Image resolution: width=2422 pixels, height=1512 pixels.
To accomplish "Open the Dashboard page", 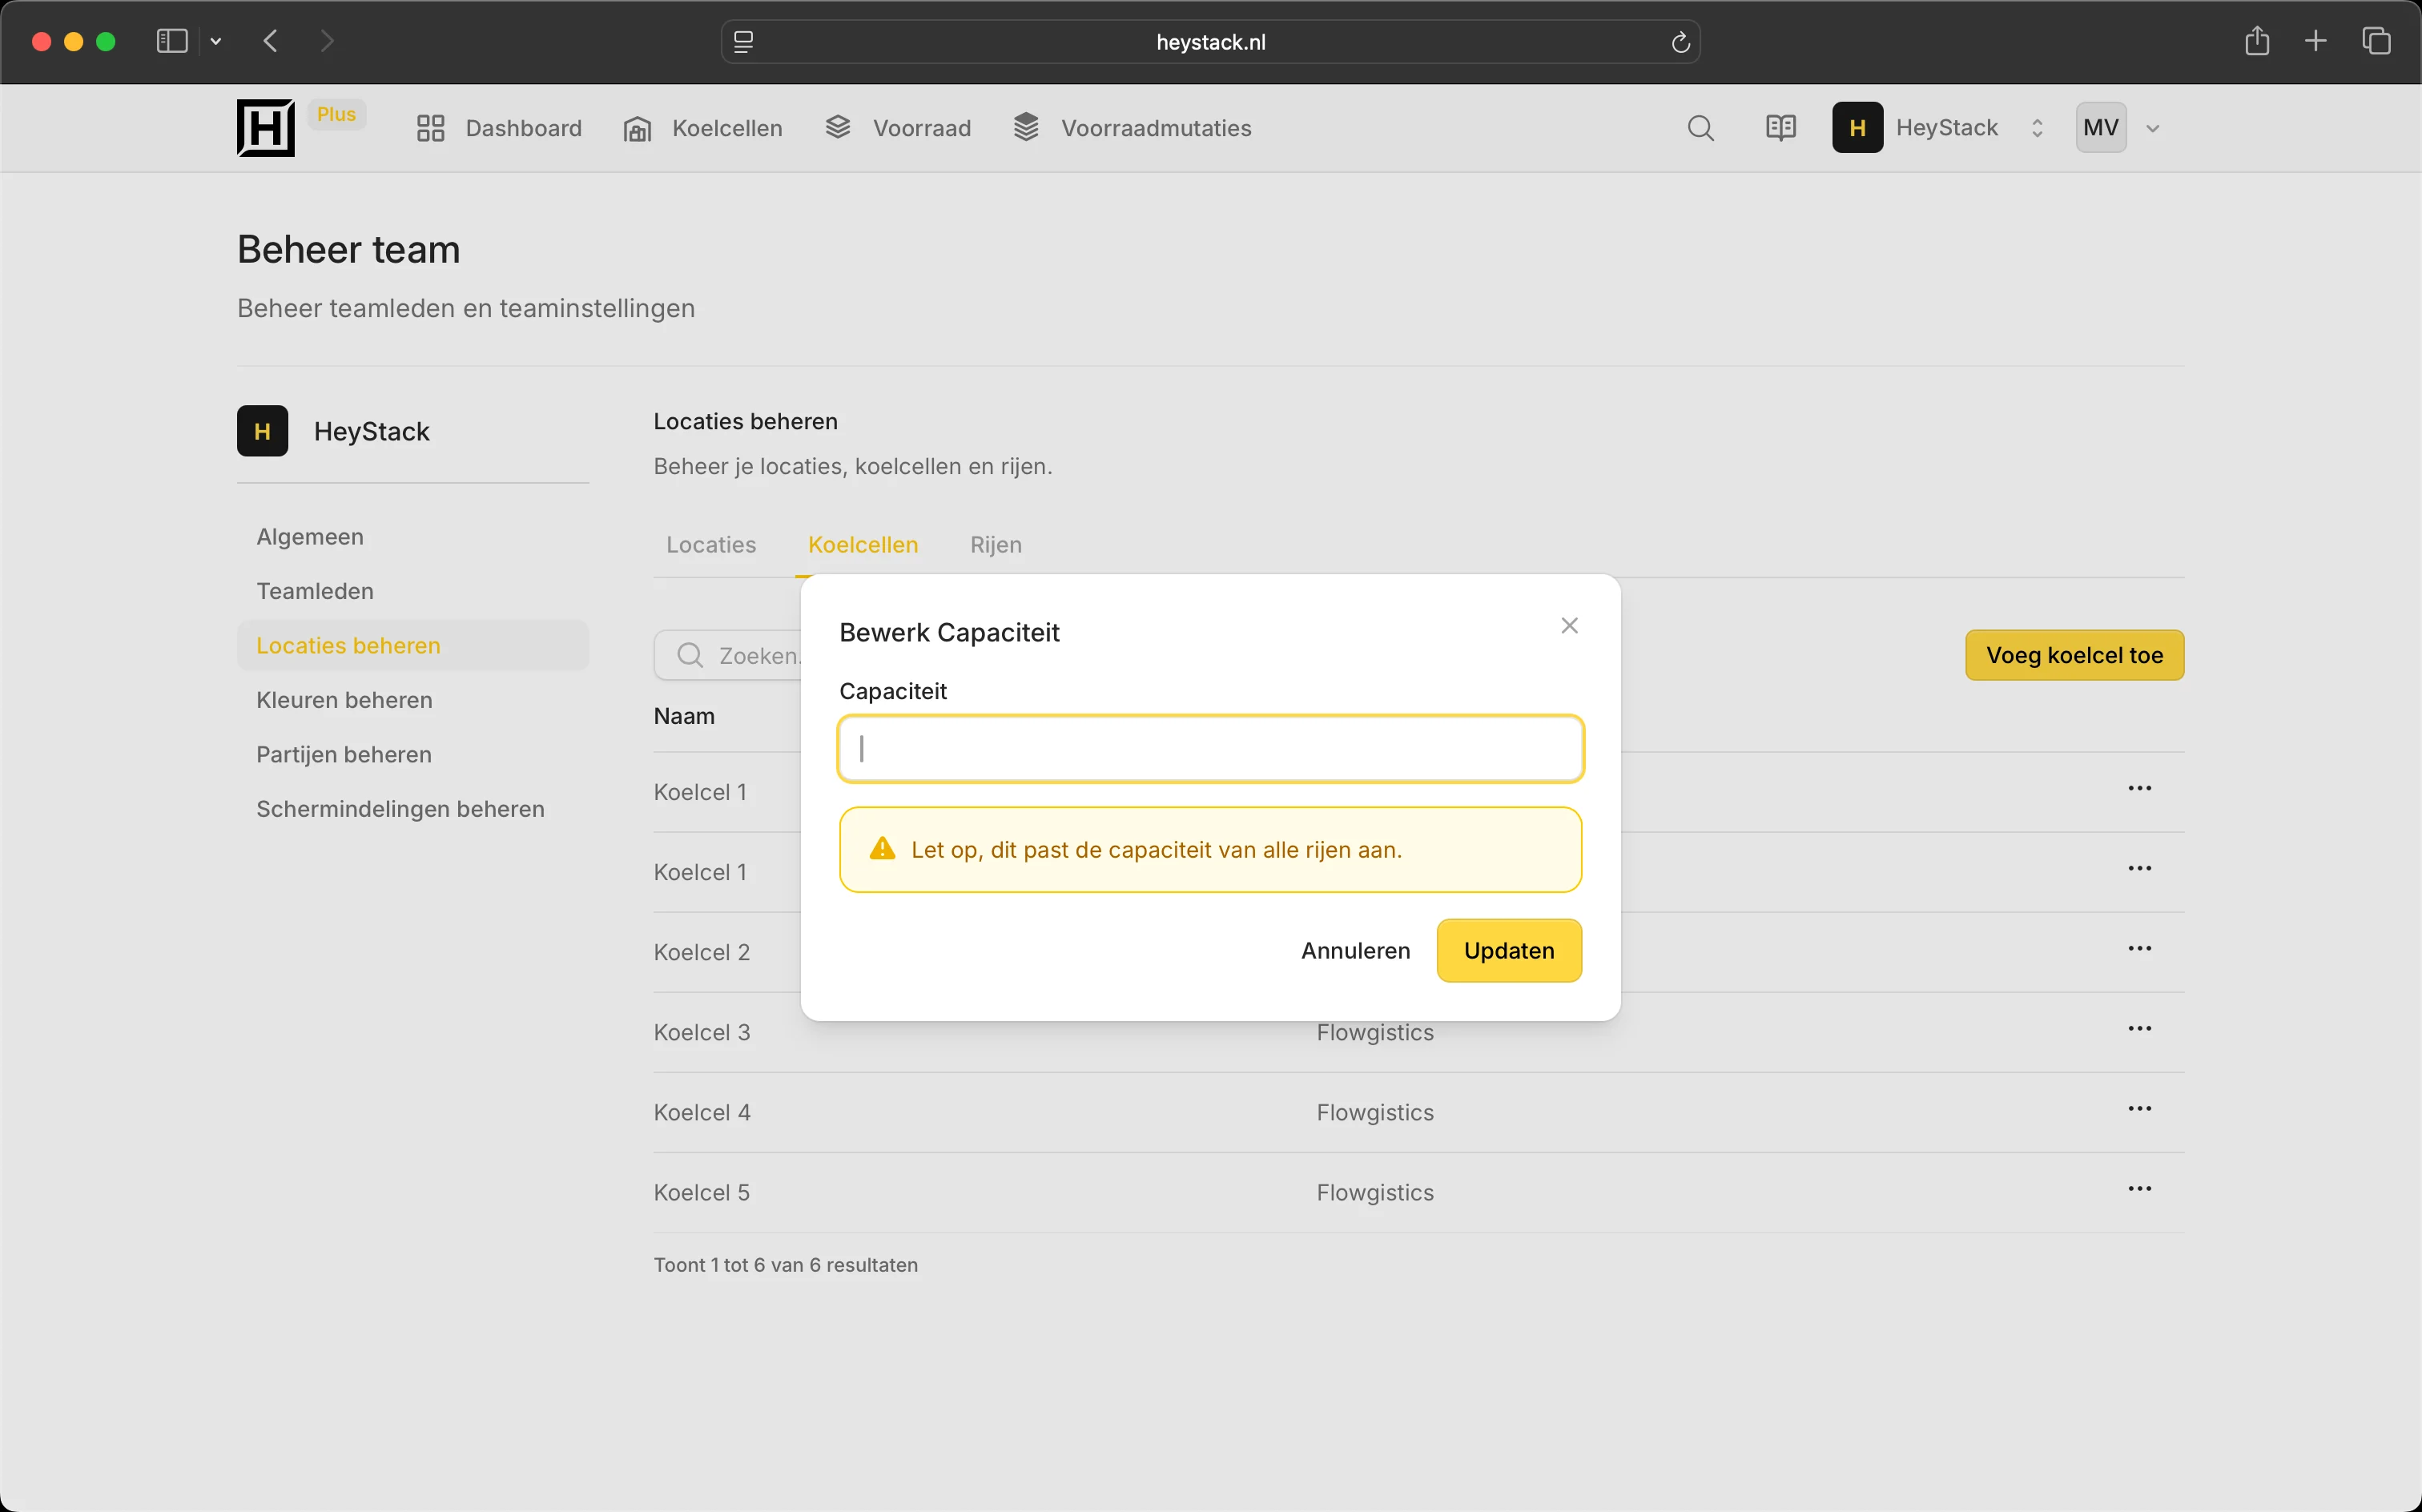I will point(499,128).
